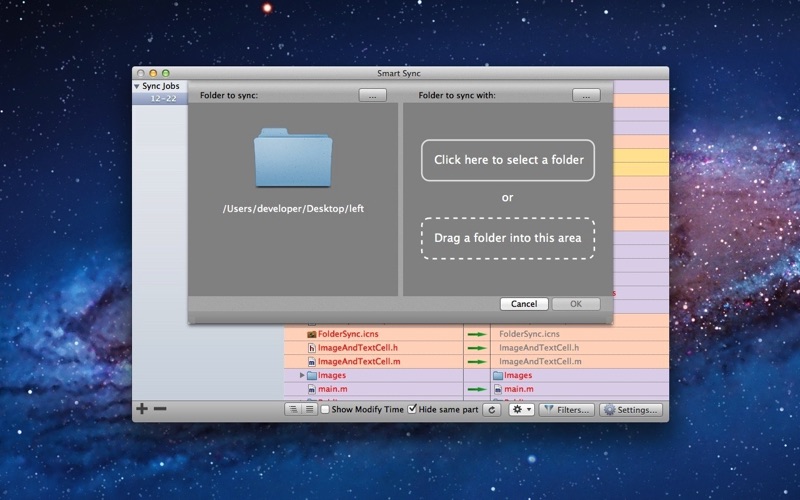Viewport: 800px width, 500px height.
Task: Switch to the flat list view mode icon
Action: (x=309, y=409)
